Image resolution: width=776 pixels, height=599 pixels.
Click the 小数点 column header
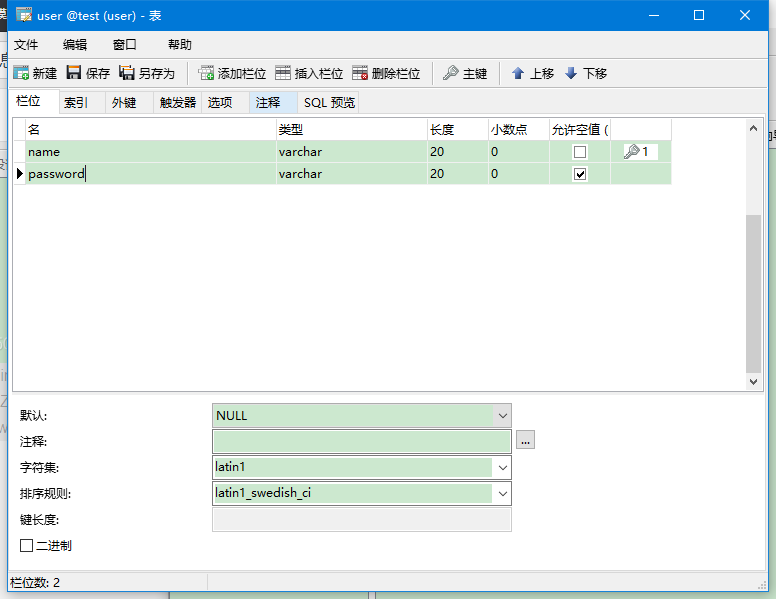(519, 130)
